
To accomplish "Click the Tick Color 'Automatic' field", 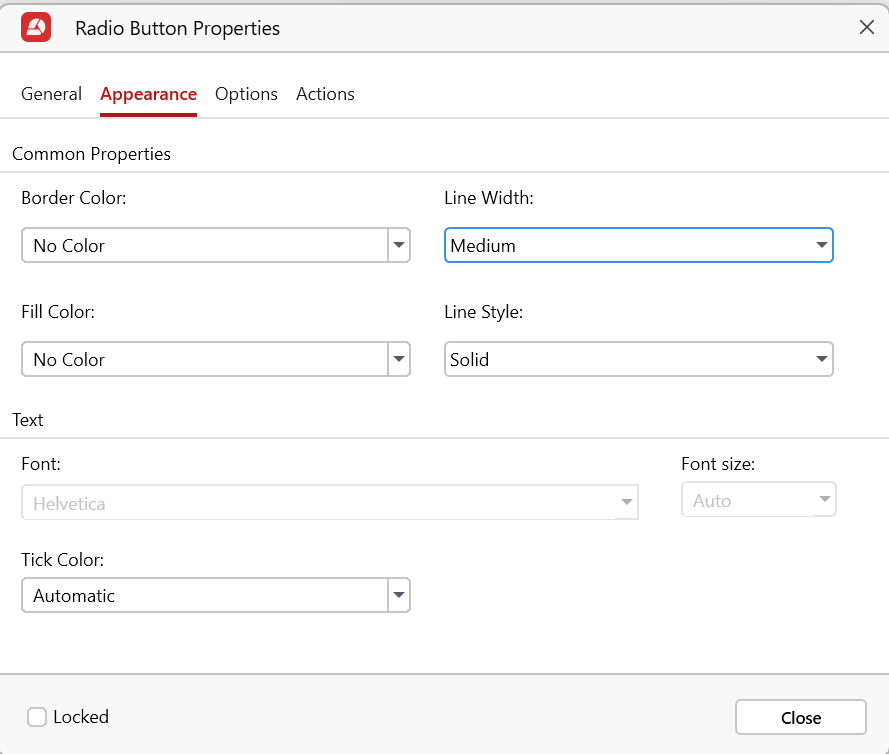I will [204, 595].
